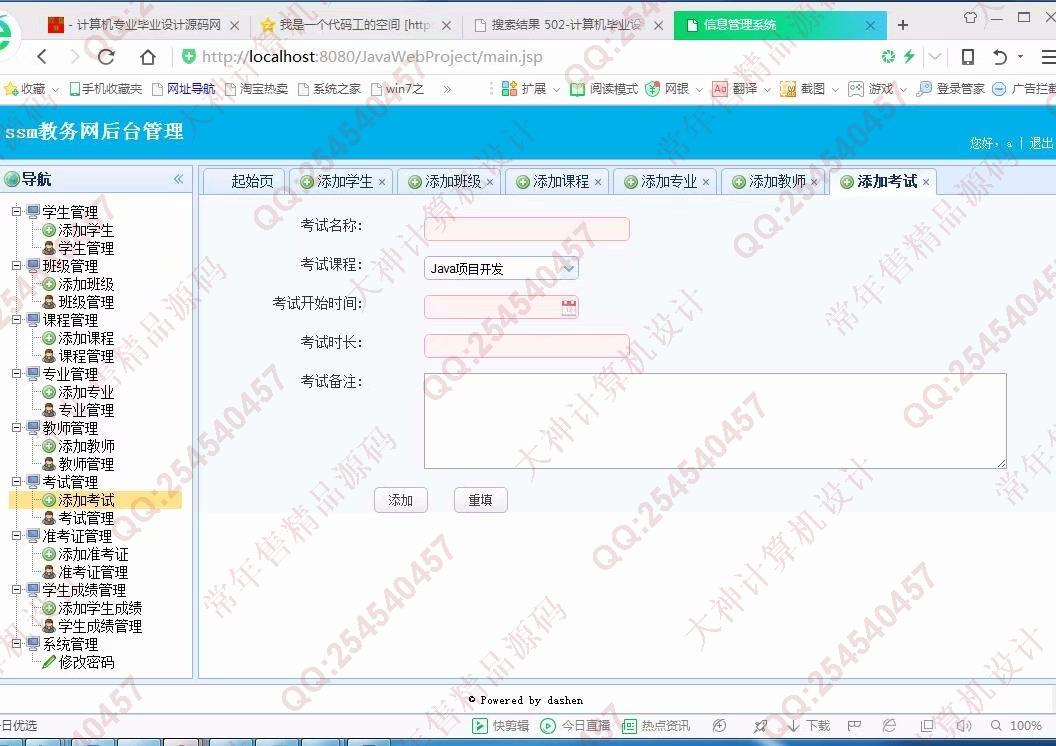Close the 添加学生 tab
Viewport: 1056px width, 746px height.
point(382,182)
